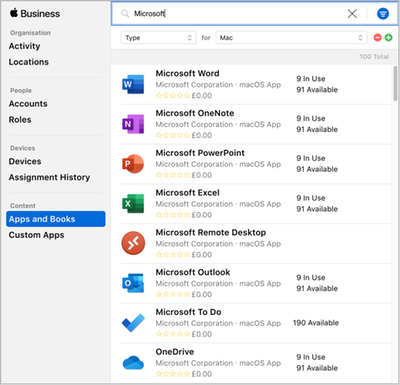Select the Microsoft OneNote icon
The width and height of the screenshot is (400, 385).
pos(133,124)
